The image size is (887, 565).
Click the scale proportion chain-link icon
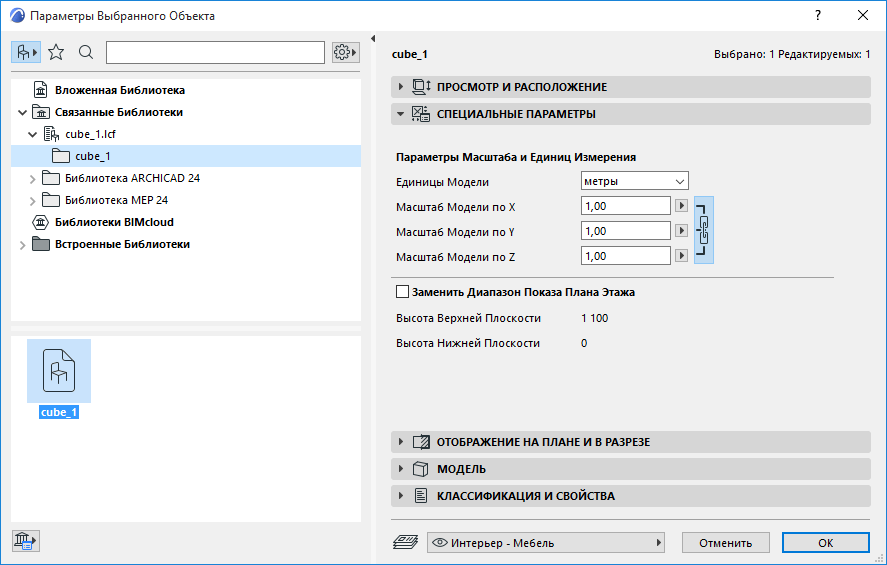704,230
